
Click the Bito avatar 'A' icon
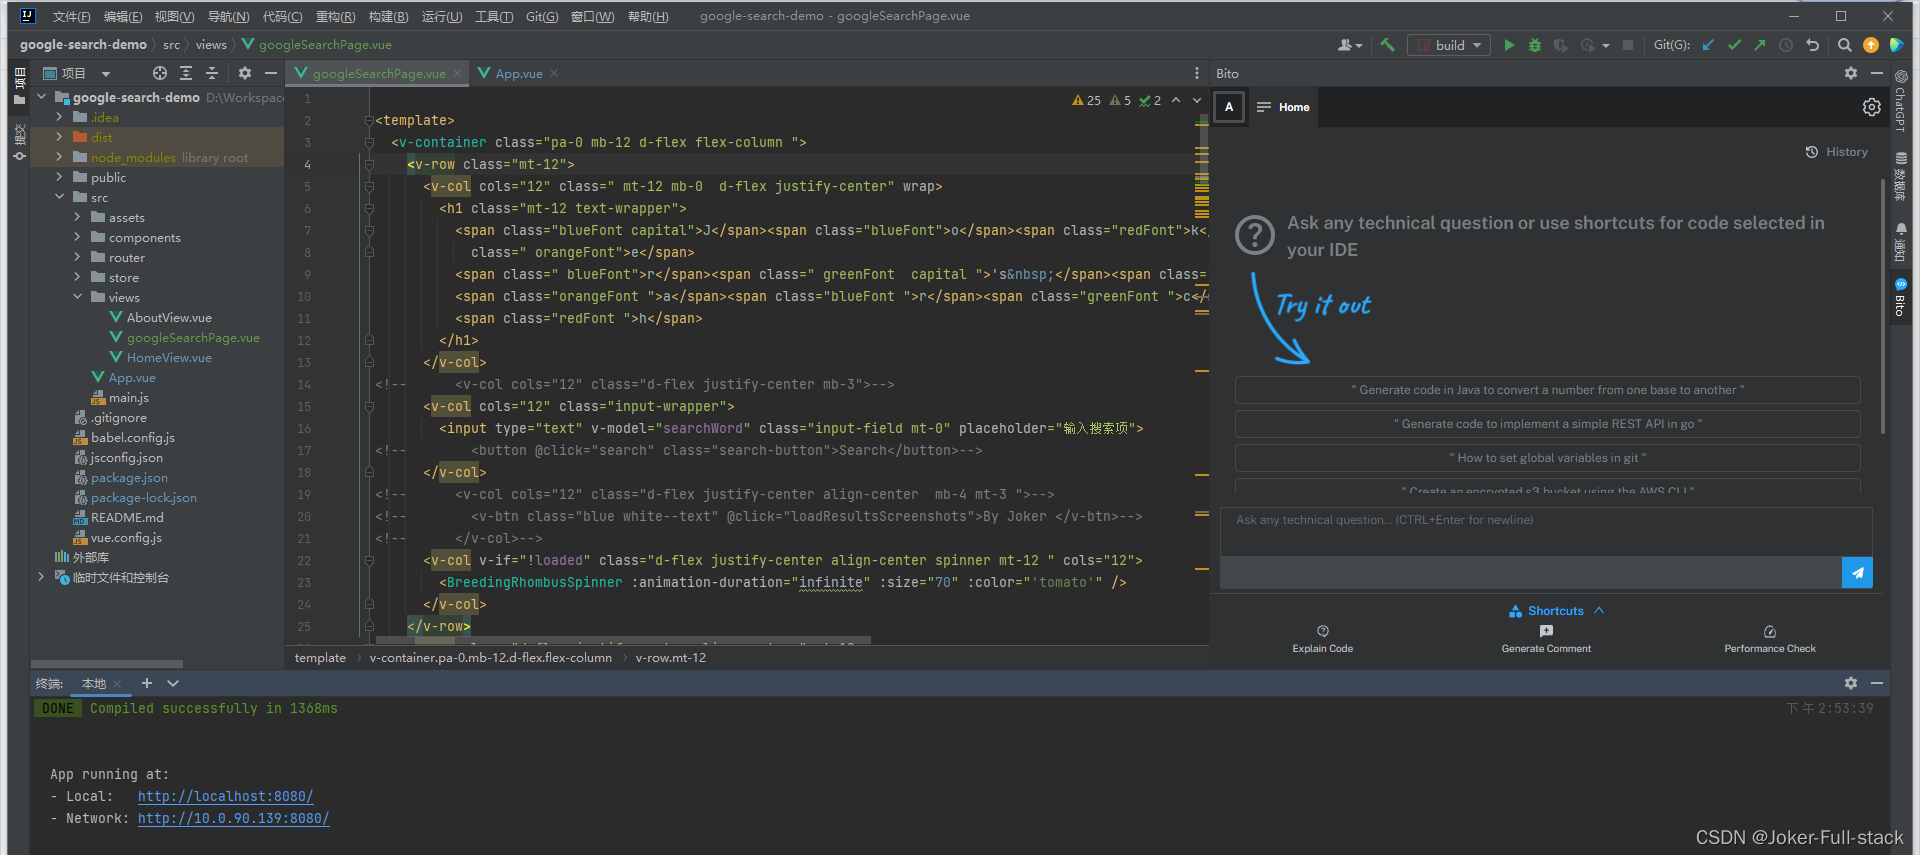point(1229,107)
